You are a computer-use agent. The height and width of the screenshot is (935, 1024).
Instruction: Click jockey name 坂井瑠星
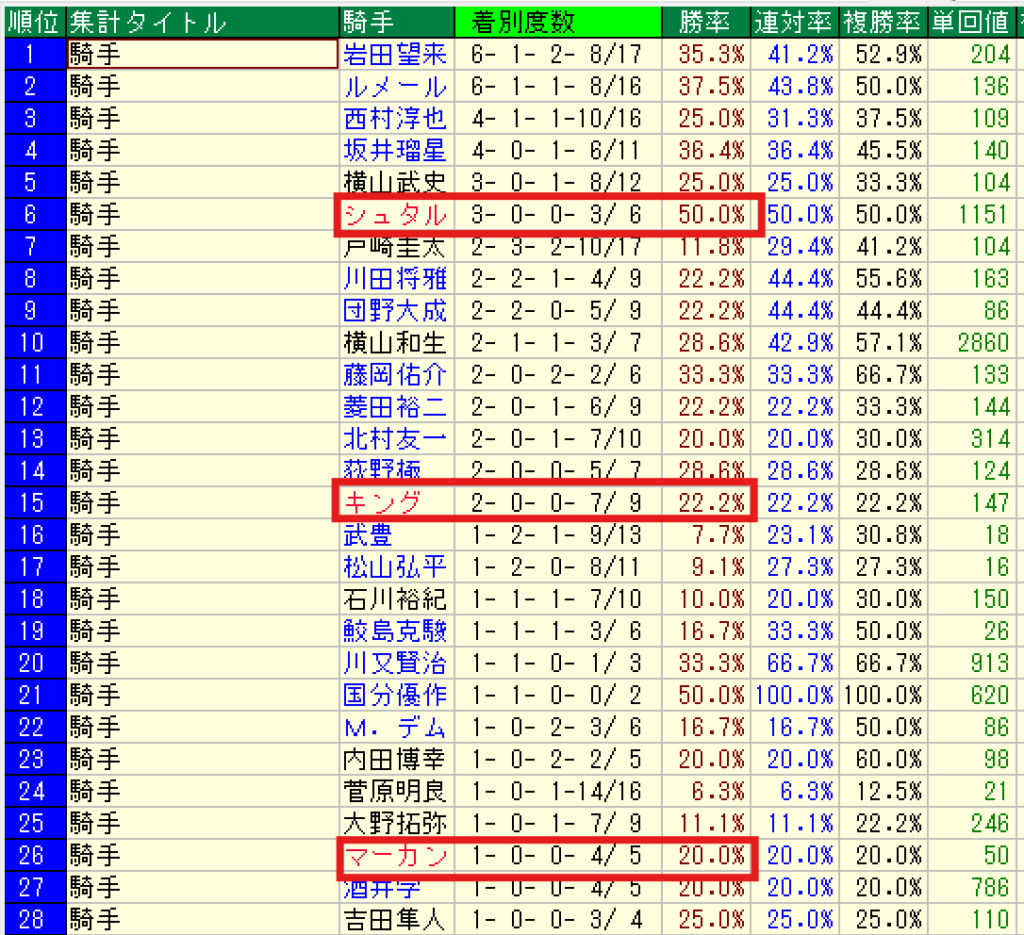click(x=394, y=150)
